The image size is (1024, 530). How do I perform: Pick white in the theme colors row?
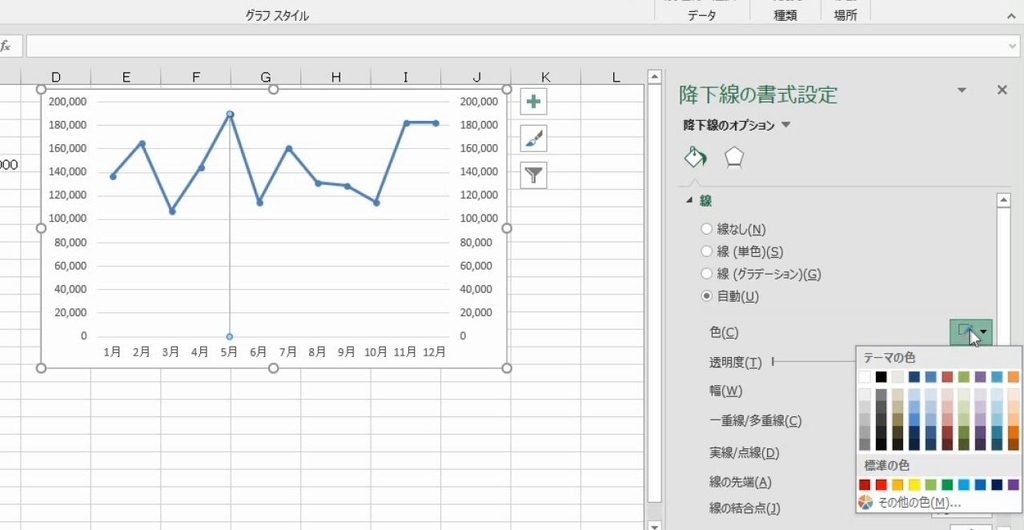click(865, 377)
